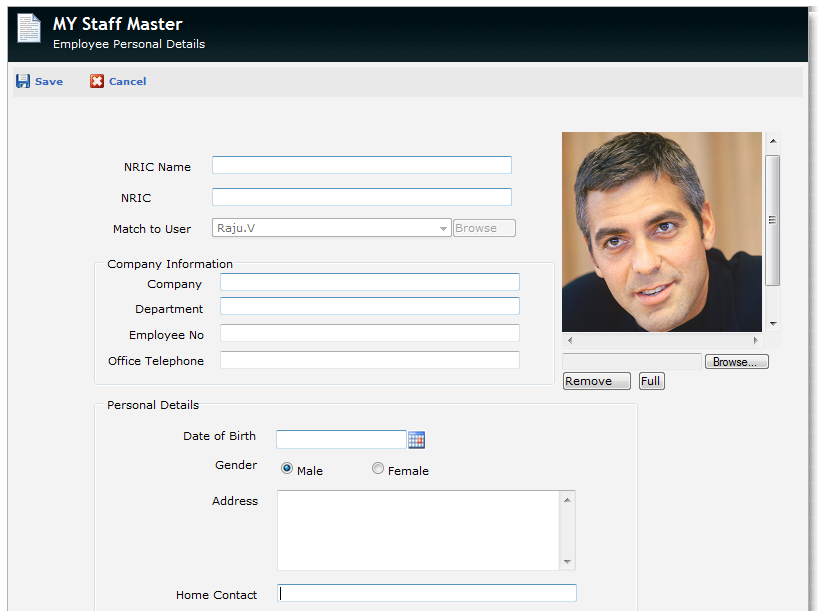Focus the NRIC Name input field

click(x=361, y=165)
